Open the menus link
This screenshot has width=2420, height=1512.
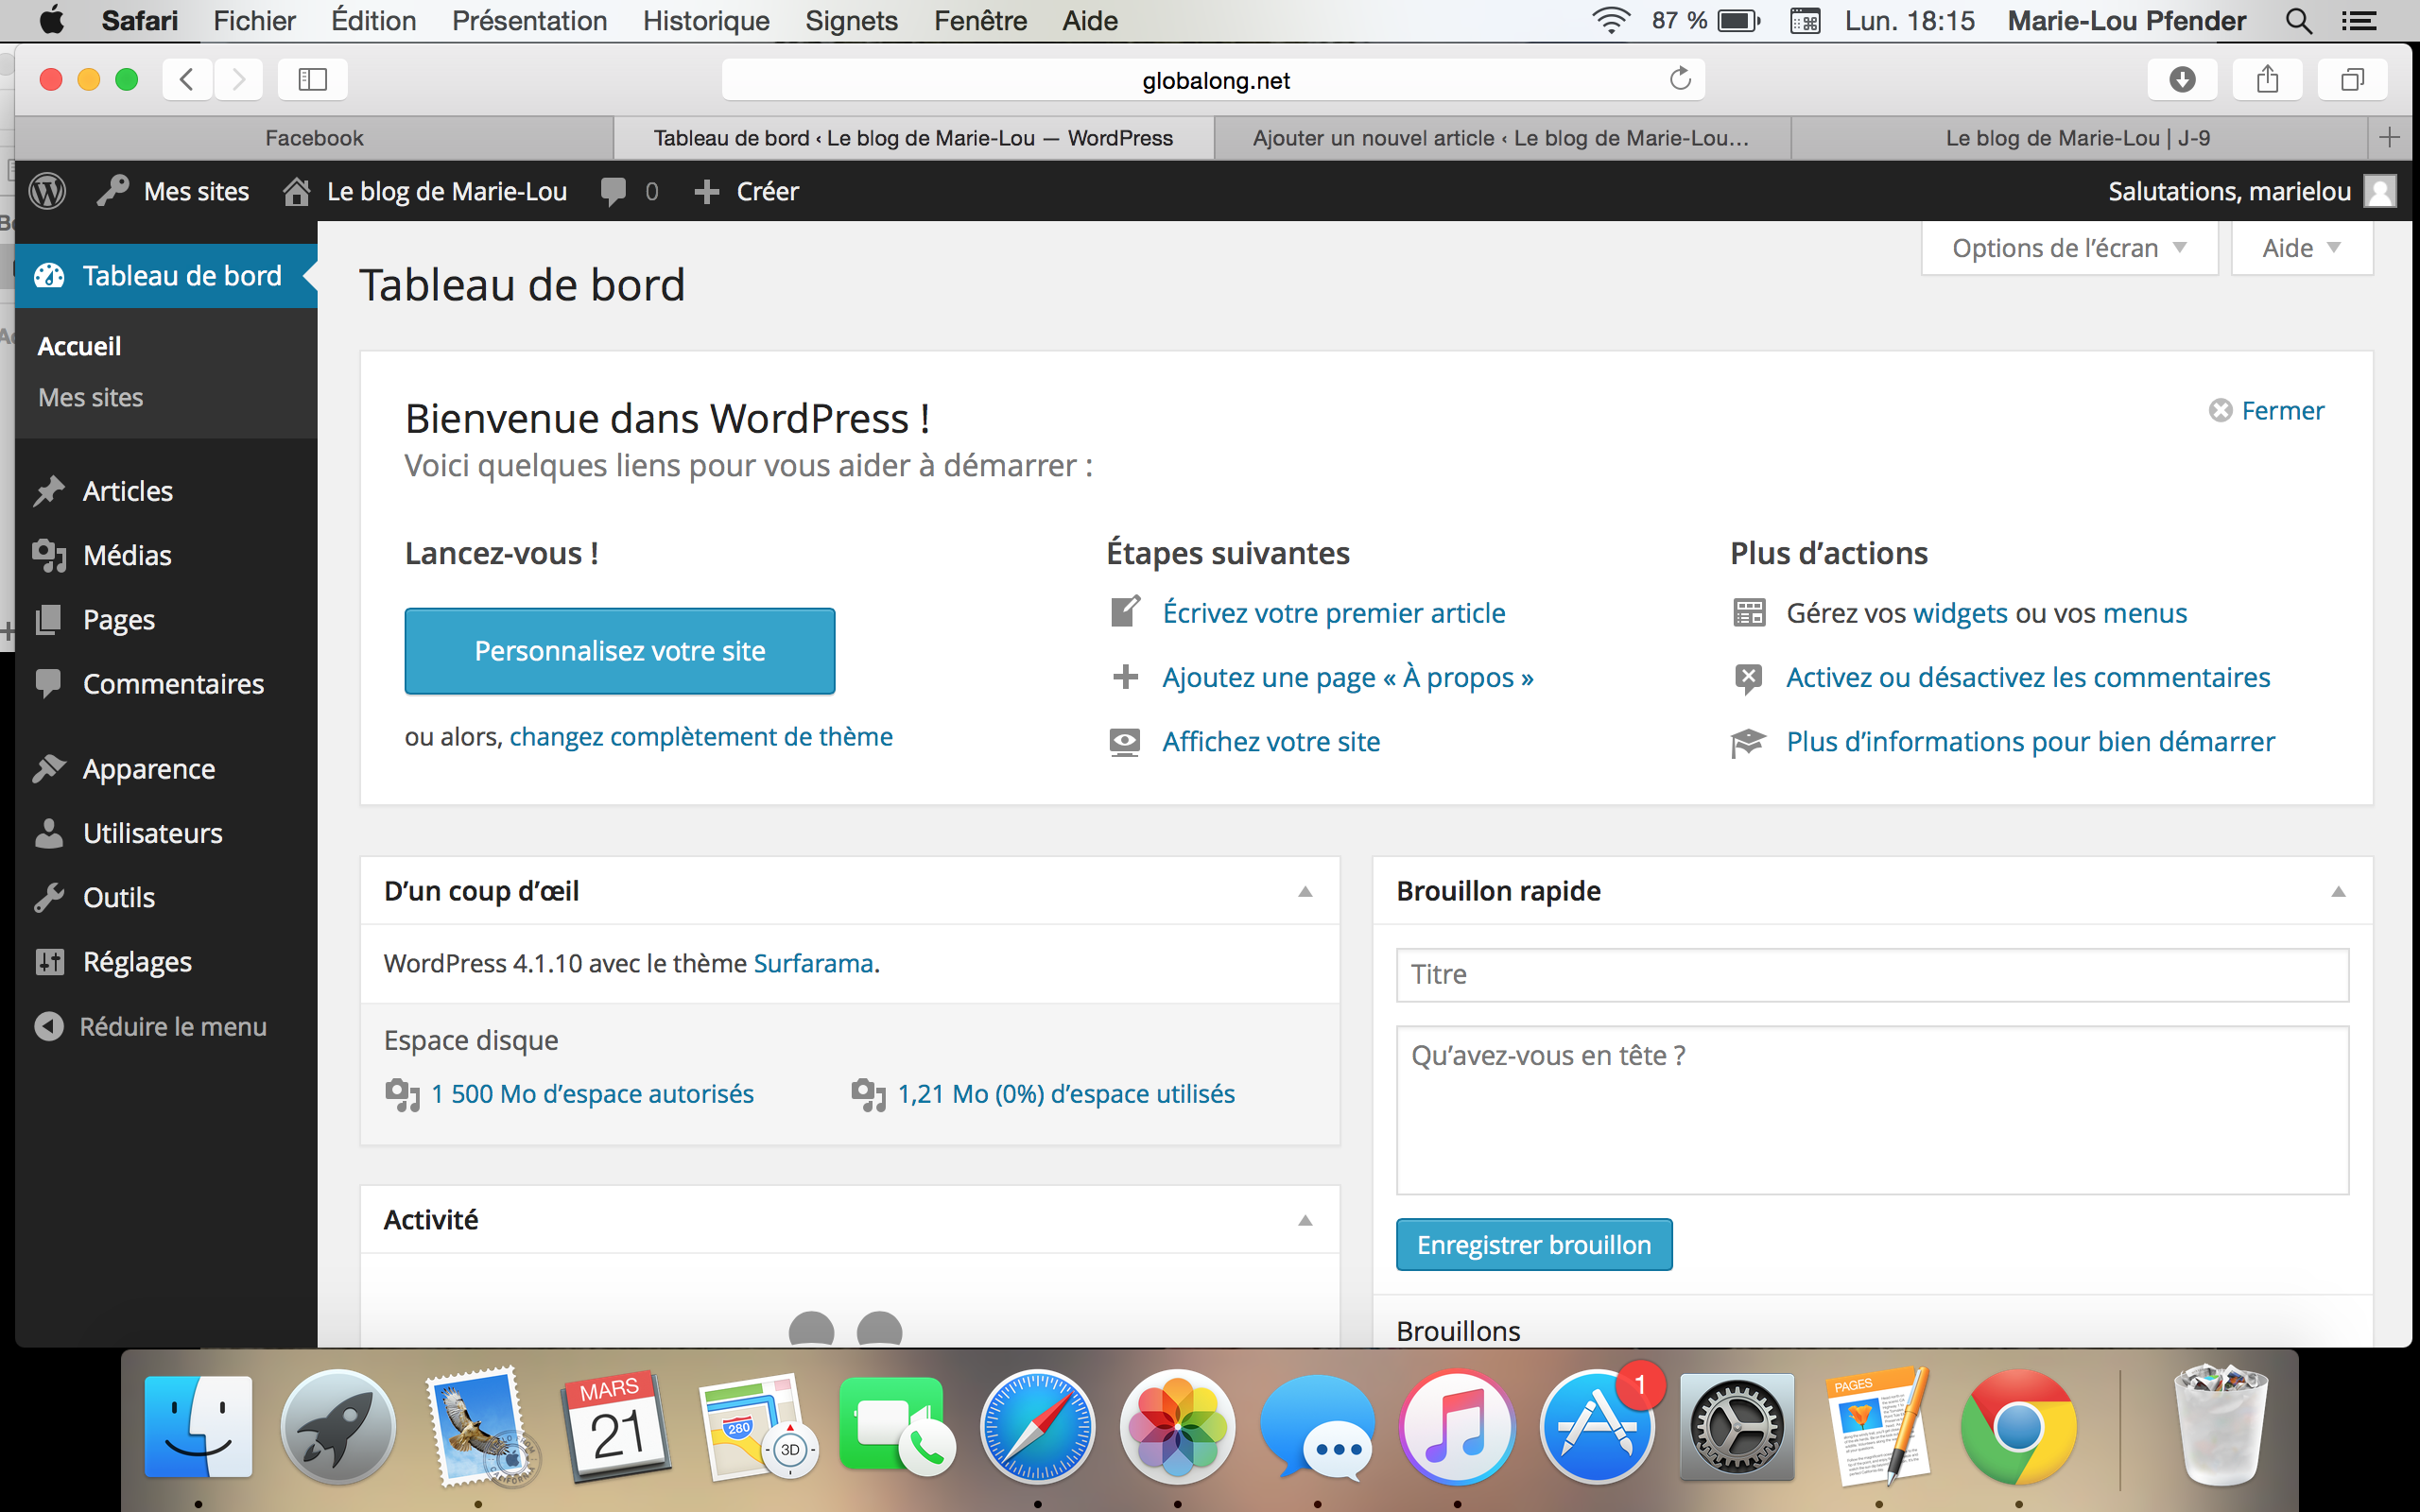(2144, 613)
